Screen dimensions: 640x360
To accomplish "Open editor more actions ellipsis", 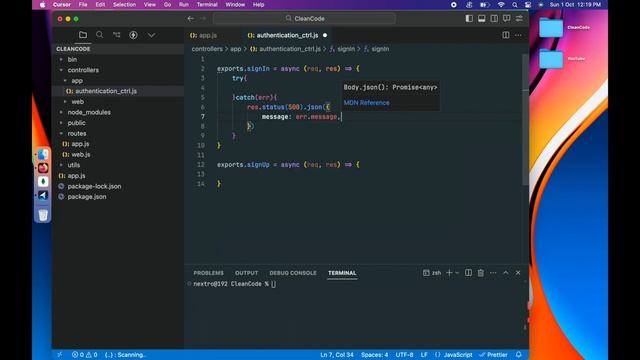I will point(518,35).
